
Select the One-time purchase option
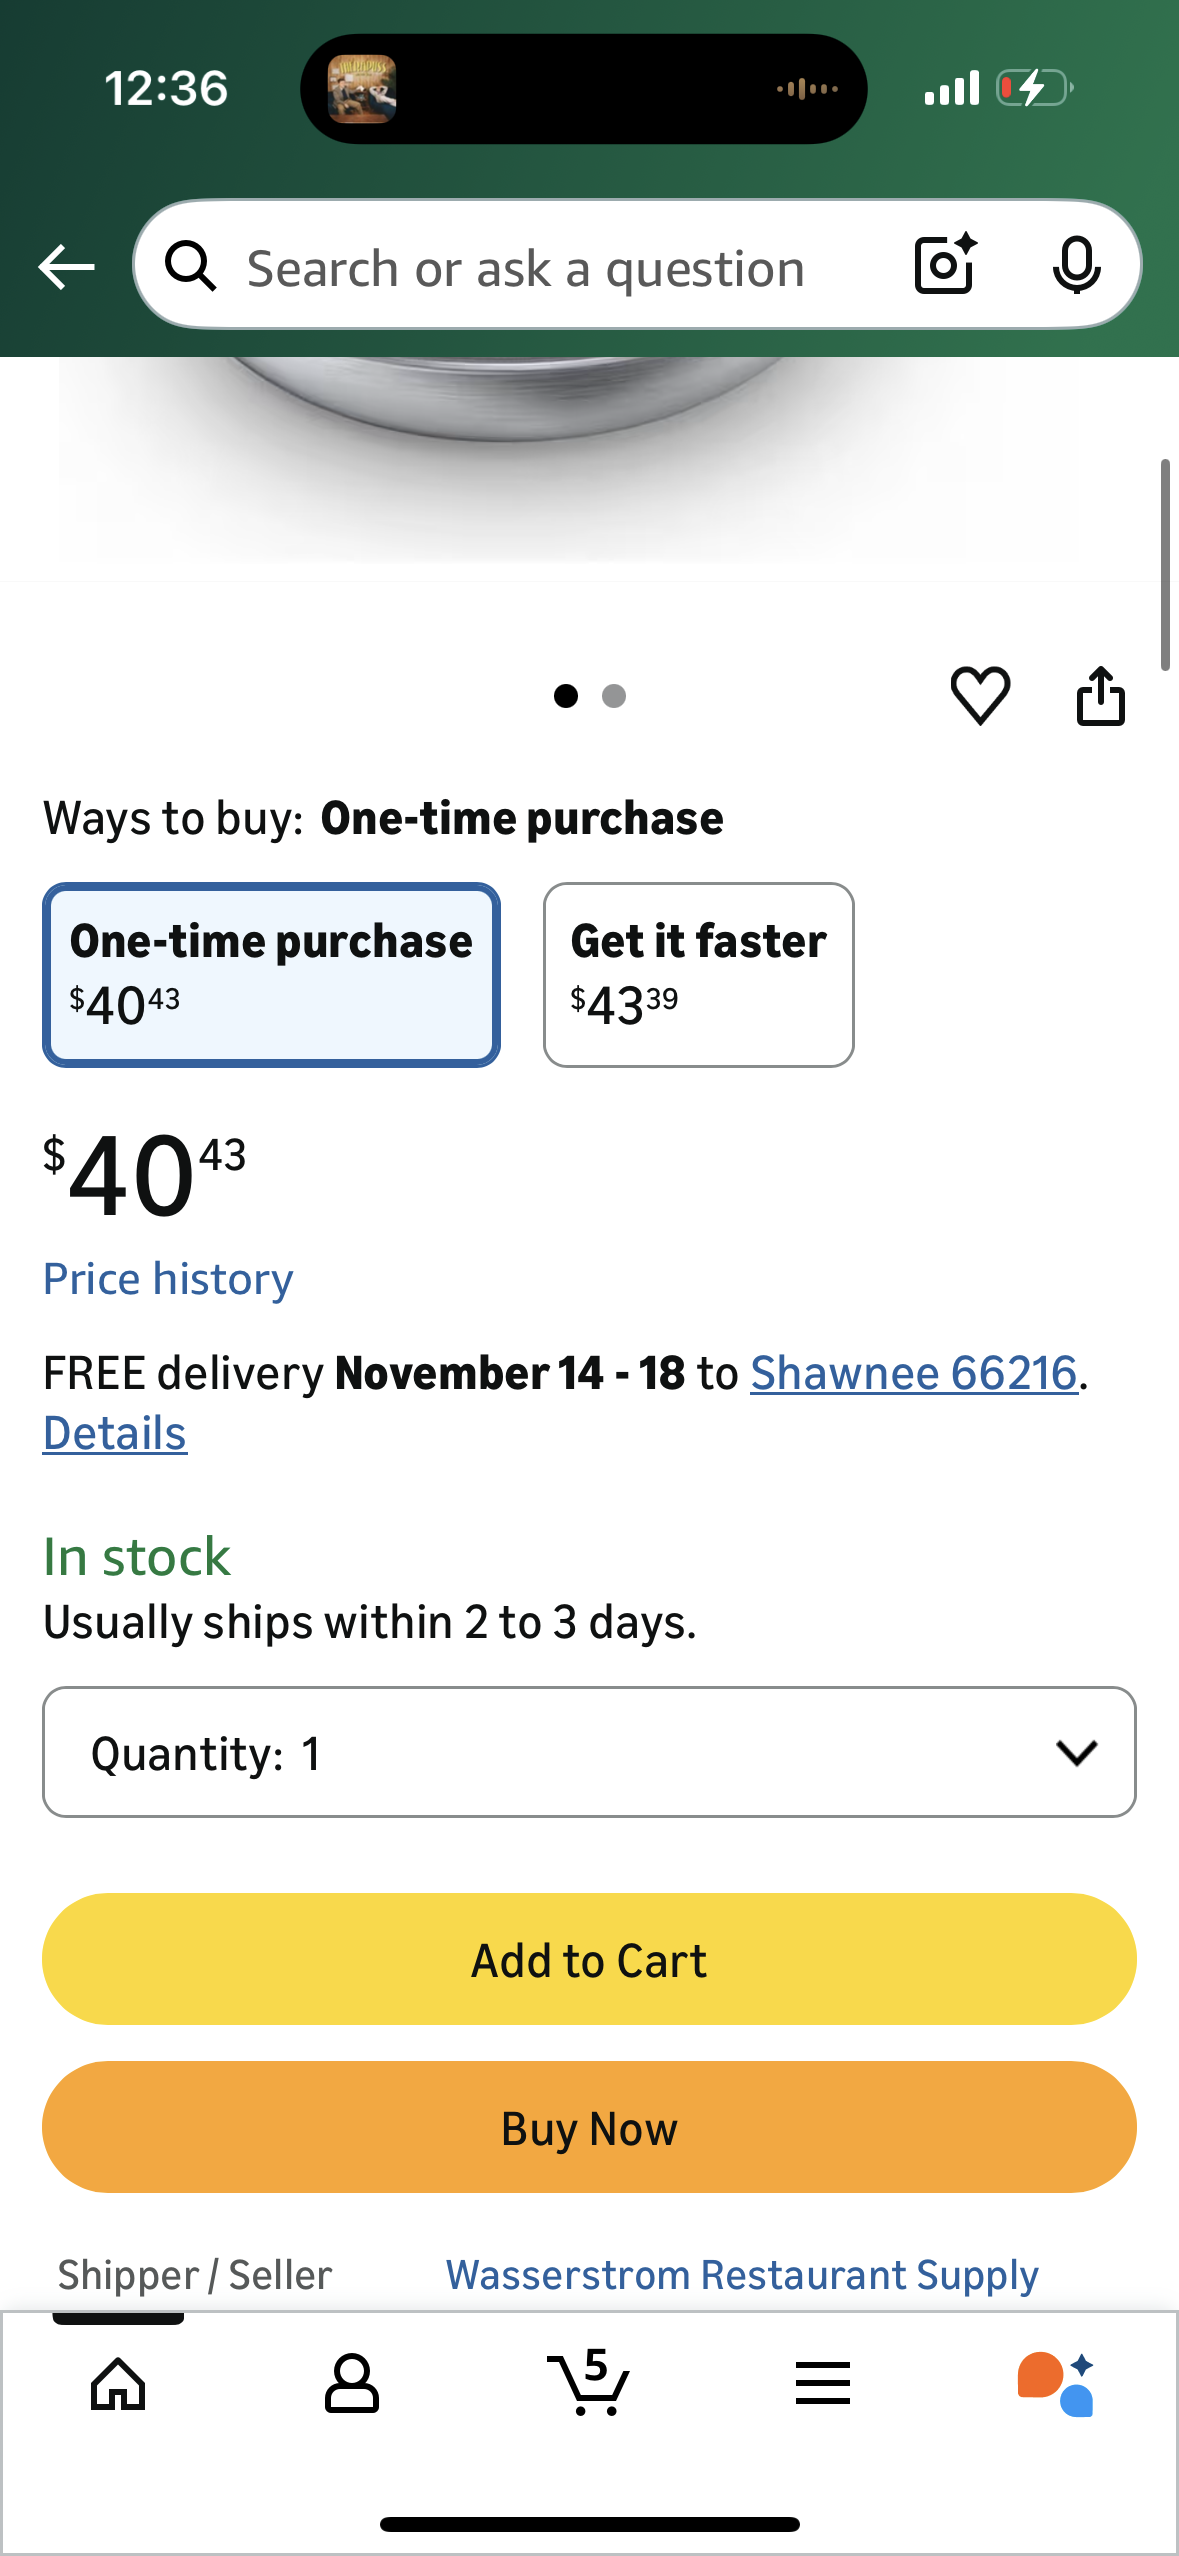(271, 975)
